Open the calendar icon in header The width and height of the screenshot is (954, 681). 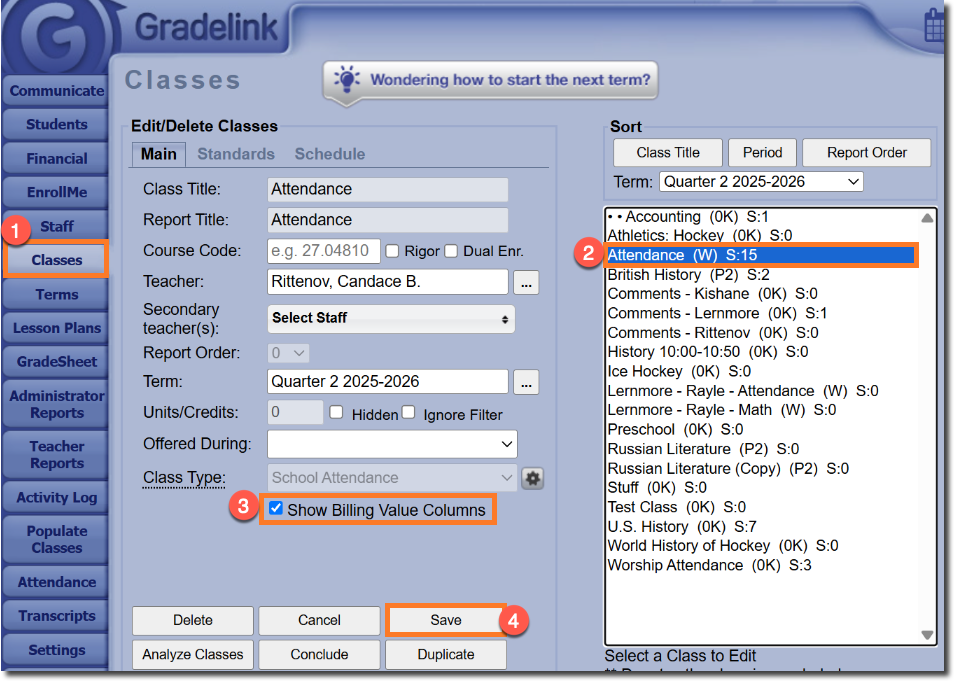click(x=935, y=26)
